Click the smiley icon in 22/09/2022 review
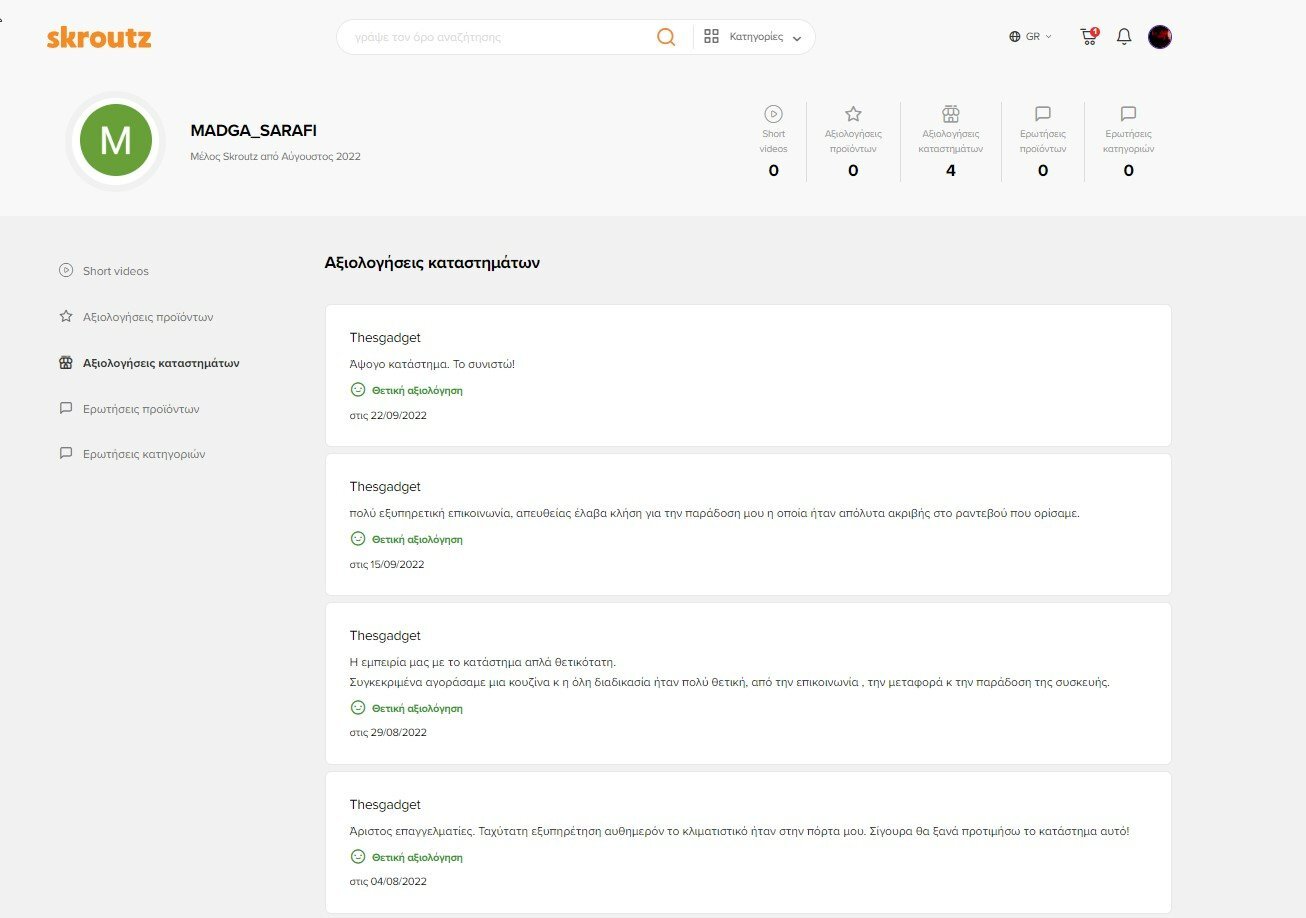1306x918 pixels. pyautogui.click(x=358, y=390)
